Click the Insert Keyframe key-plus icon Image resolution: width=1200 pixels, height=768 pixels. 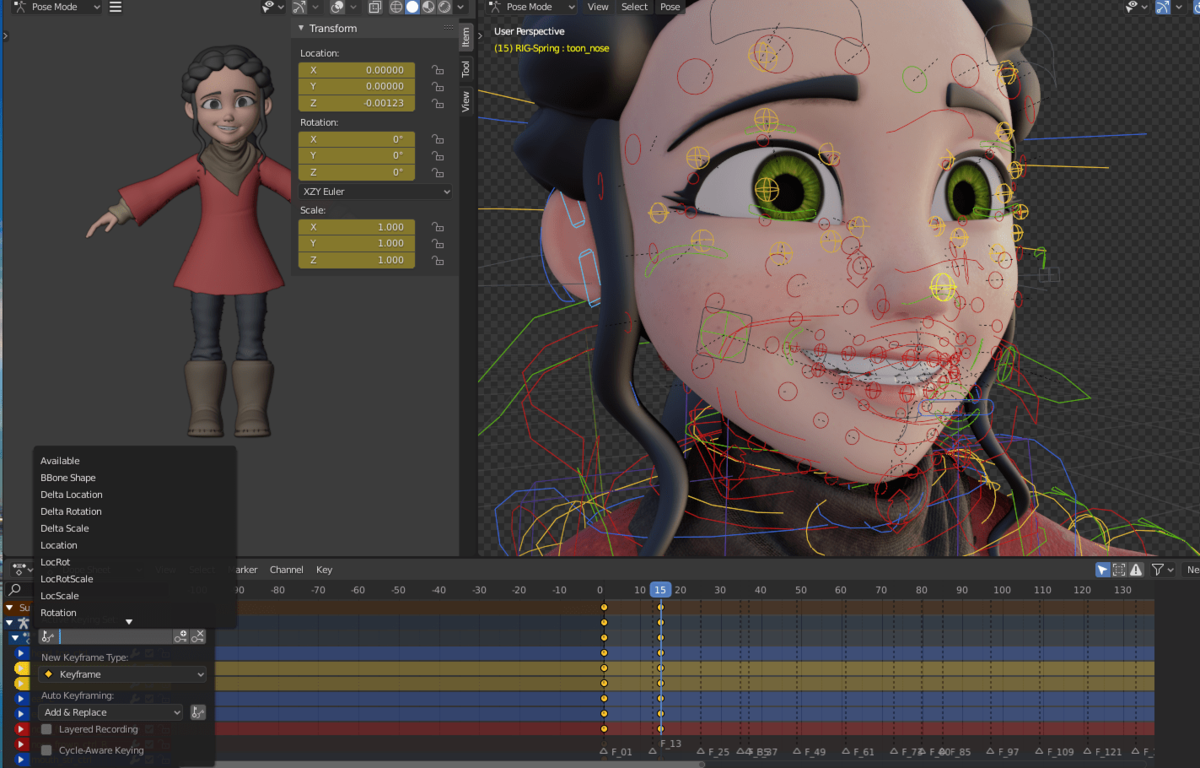[180, 638]
